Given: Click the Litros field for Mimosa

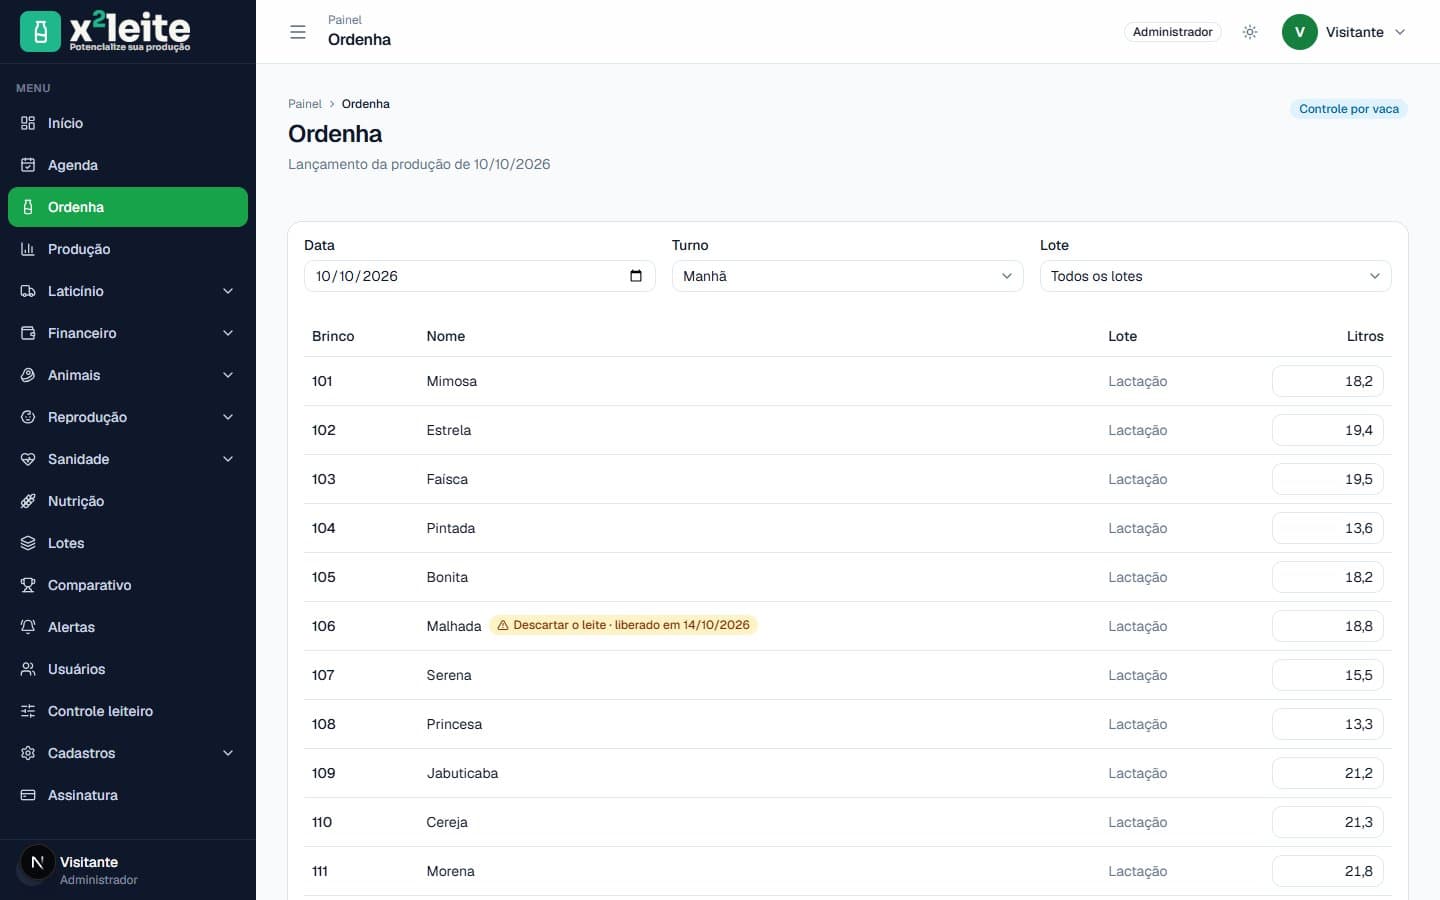Looking at the screenshot, I should [x=1328, y=381].
